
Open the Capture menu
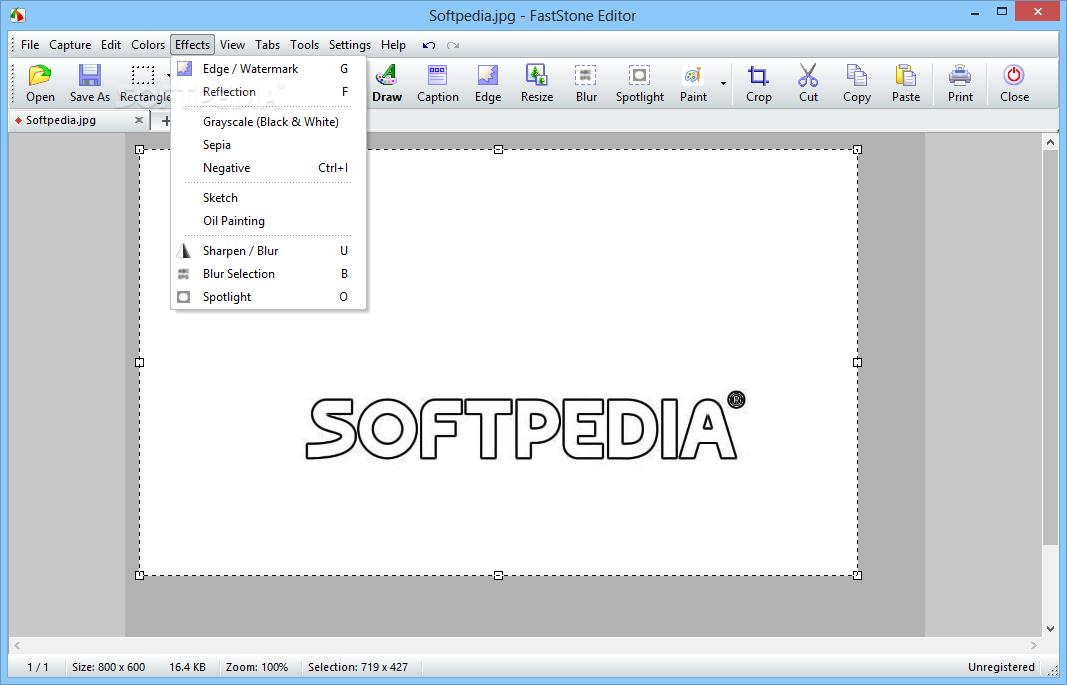[70, 45]
